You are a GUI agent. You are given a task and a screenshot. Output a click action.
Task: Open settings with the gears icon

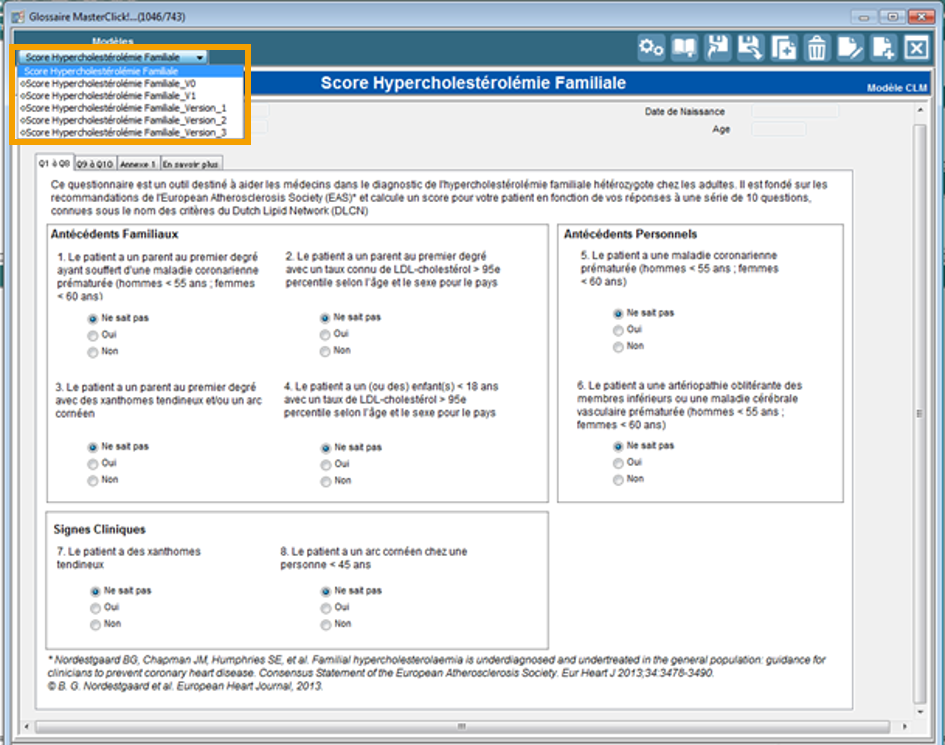pos(652,48)
